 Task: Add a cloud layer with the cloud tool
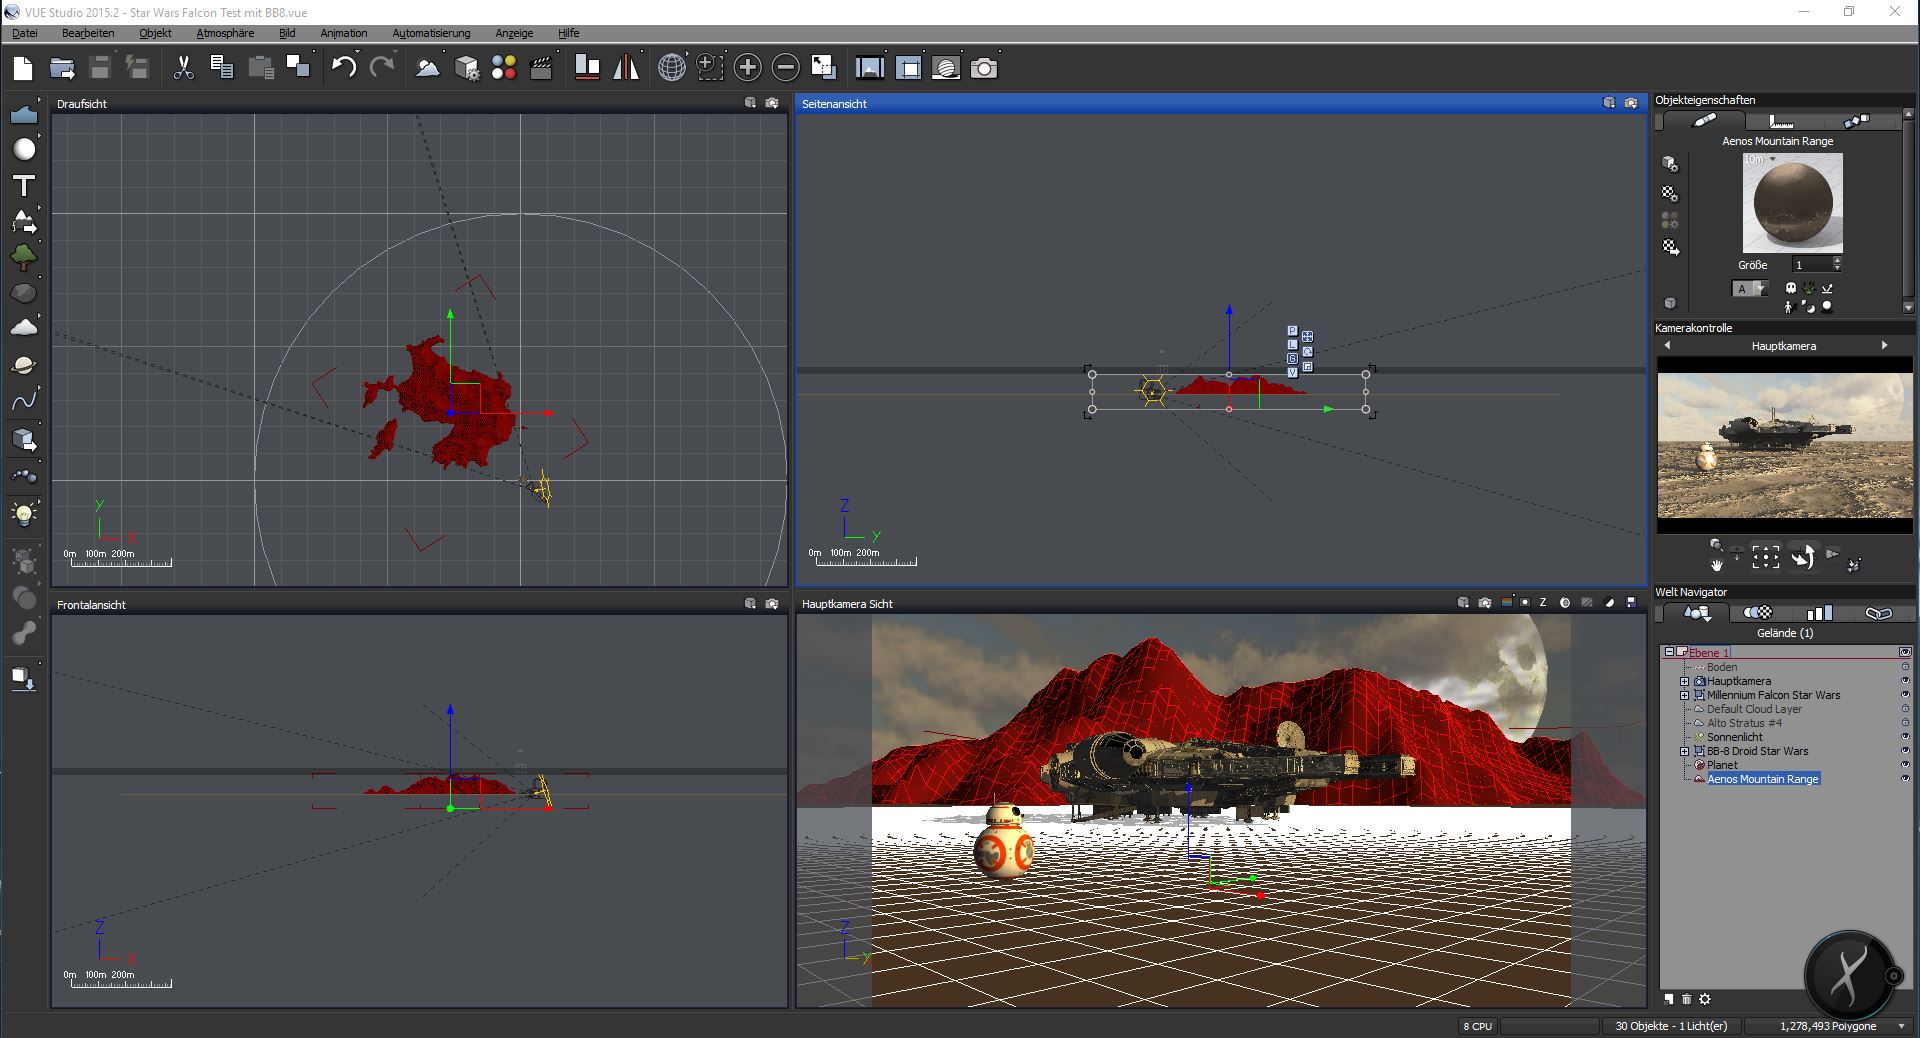click(x=24, y=327)
